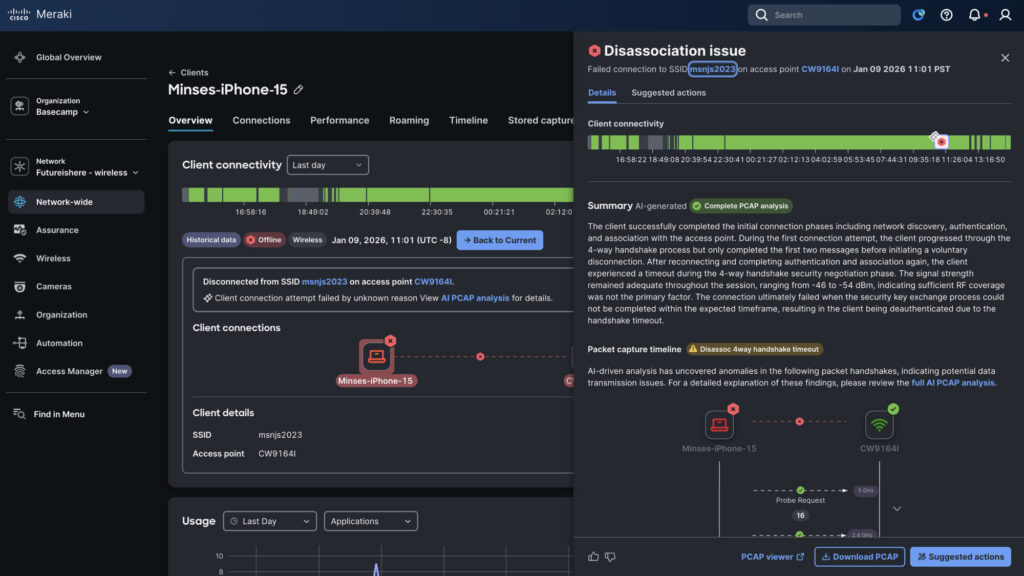Click the Search input field

[x=828, y=15]
